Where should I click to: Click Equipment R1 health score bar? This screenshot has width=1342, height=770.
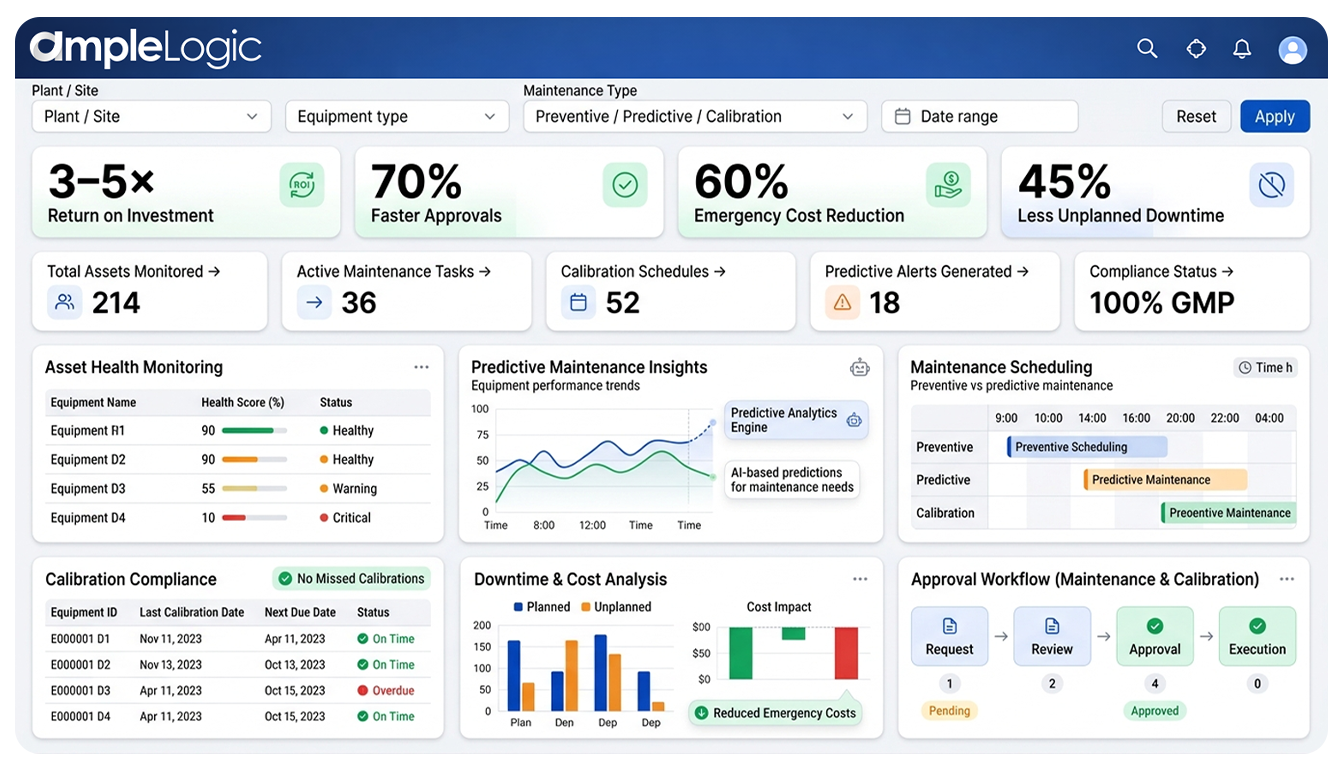(x=254, y=431)
